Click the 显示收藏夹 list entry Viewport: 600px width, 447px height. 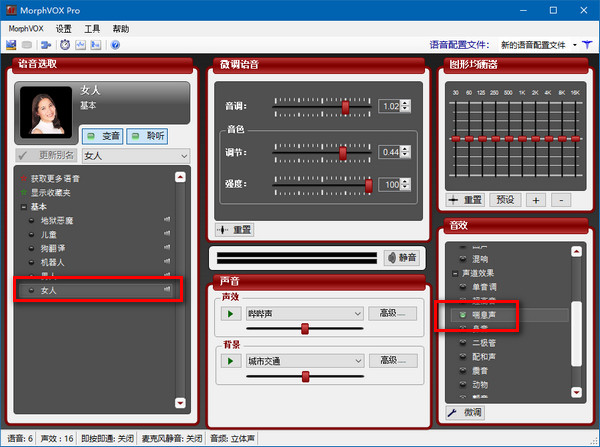[51, 193]
